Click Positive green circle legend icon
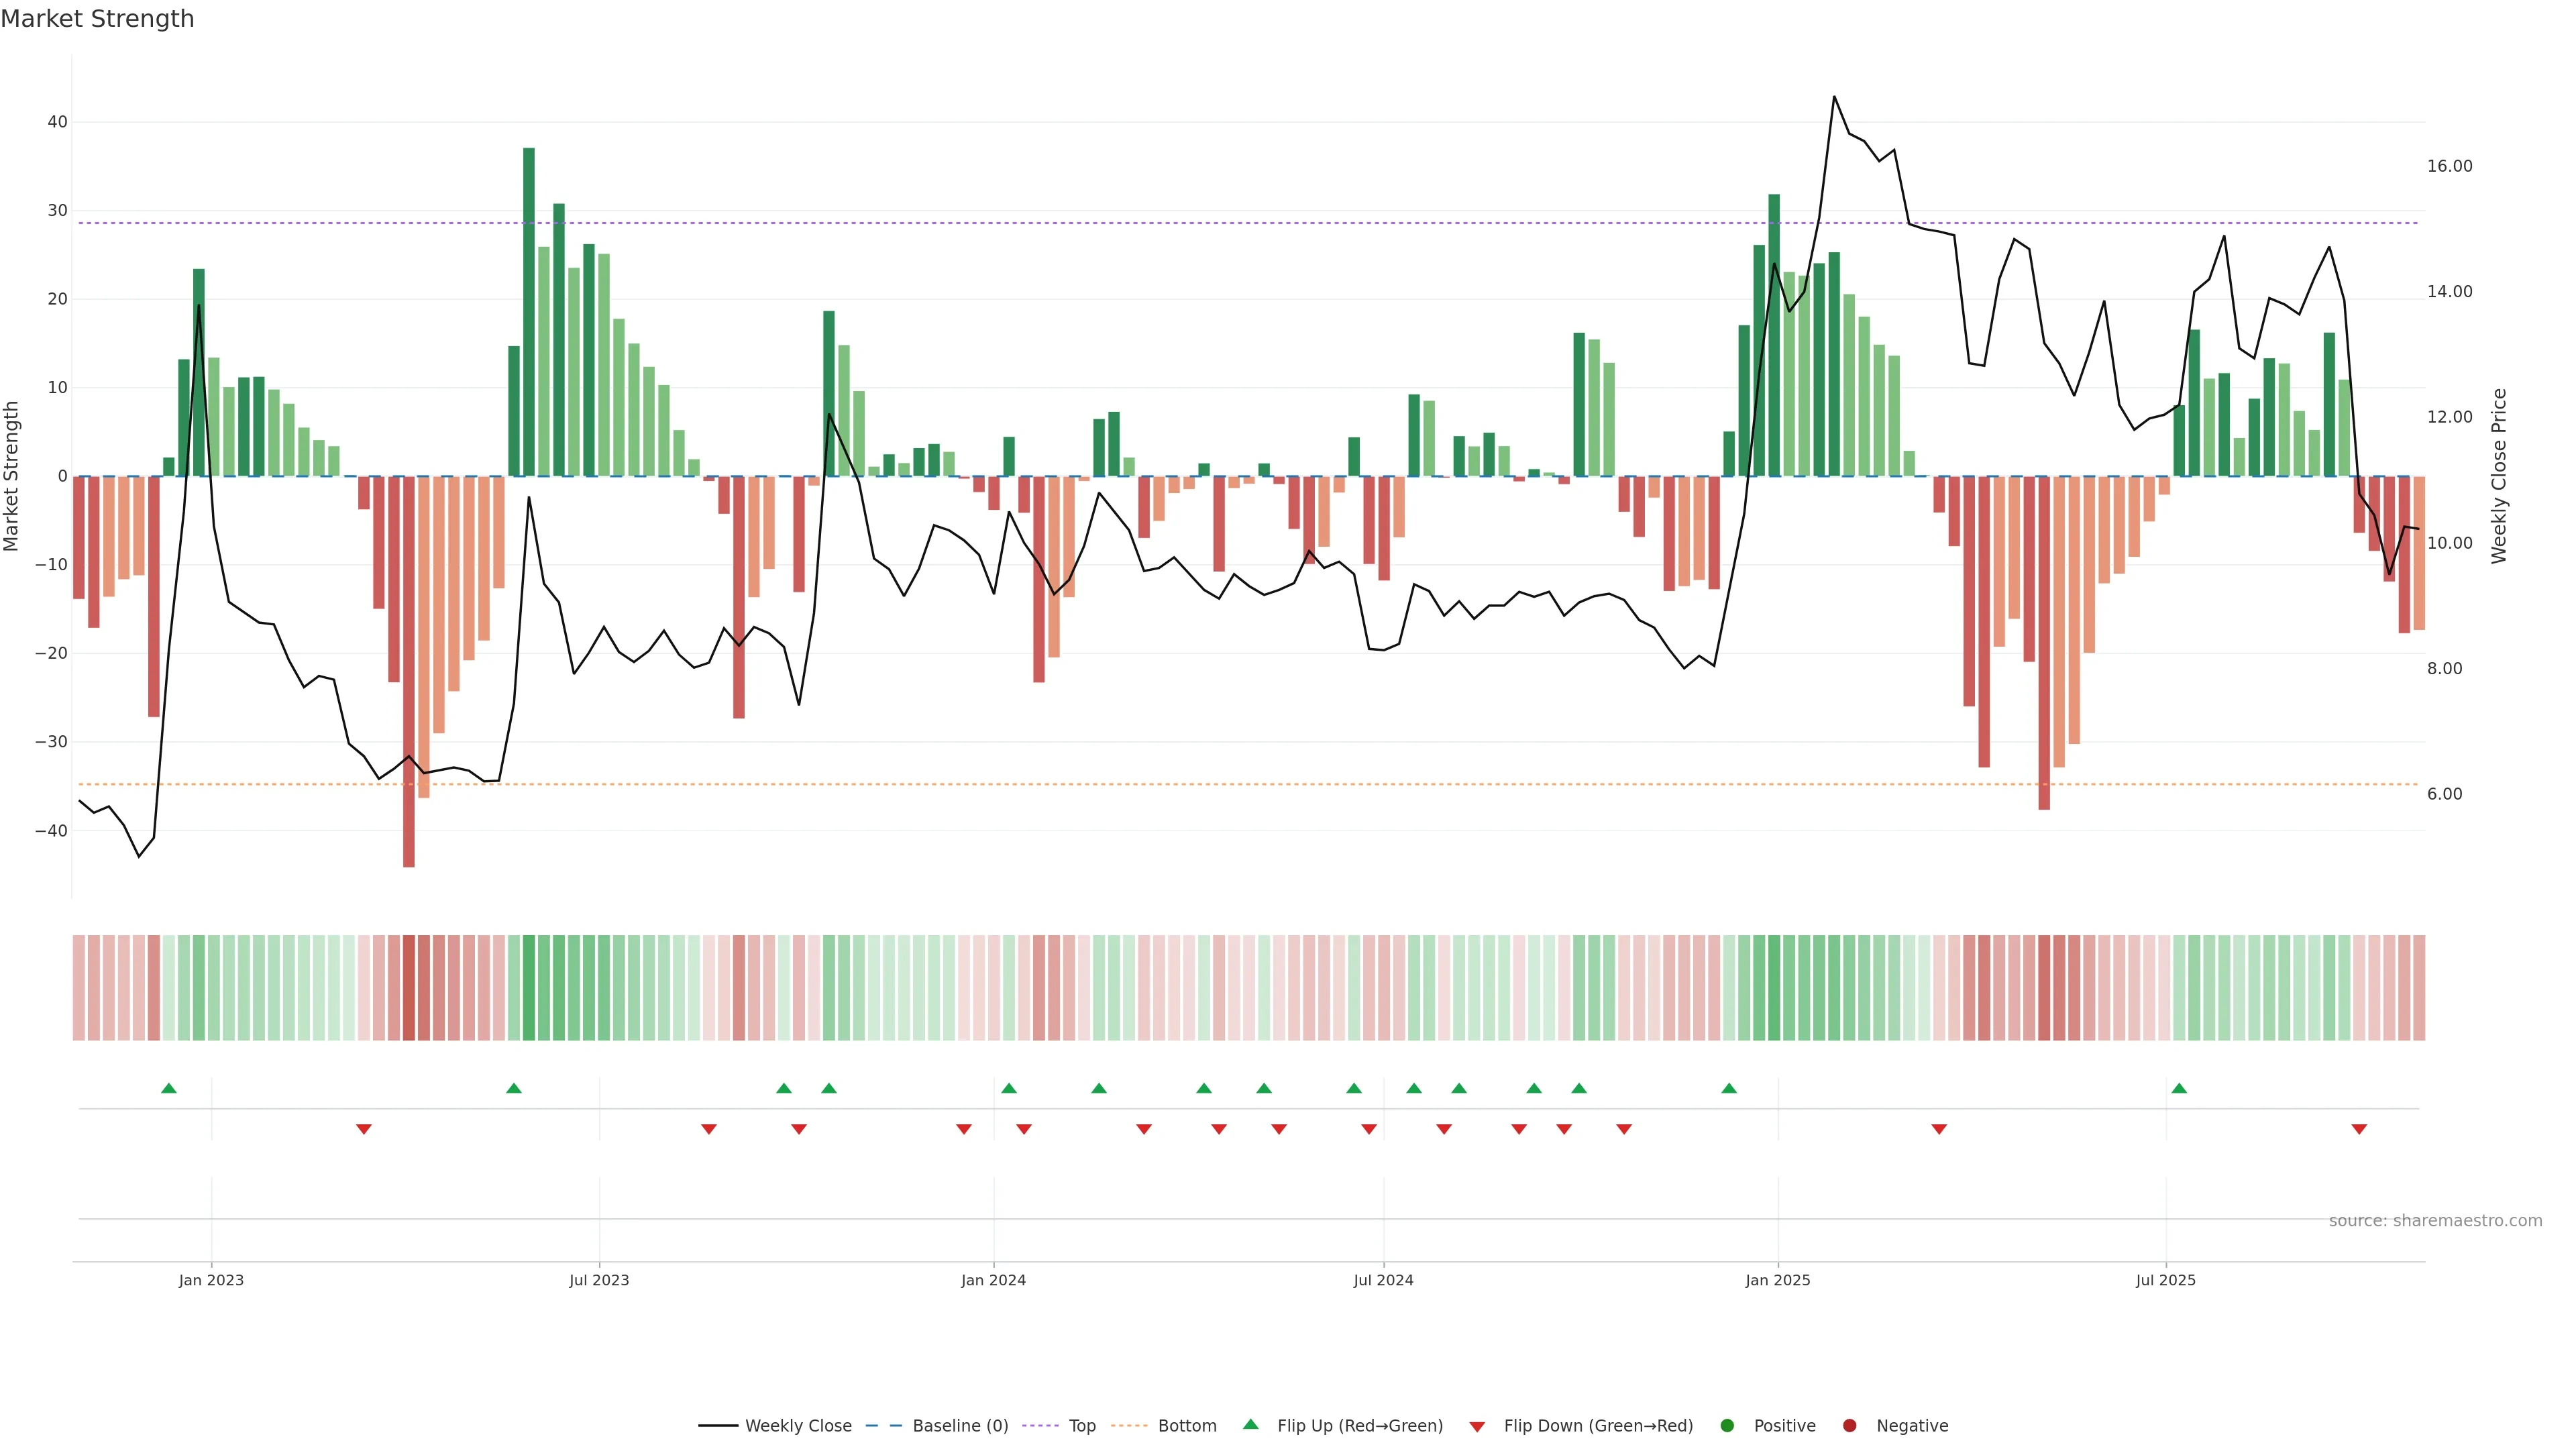2576x1449 pixels. pos(1727,1425)
